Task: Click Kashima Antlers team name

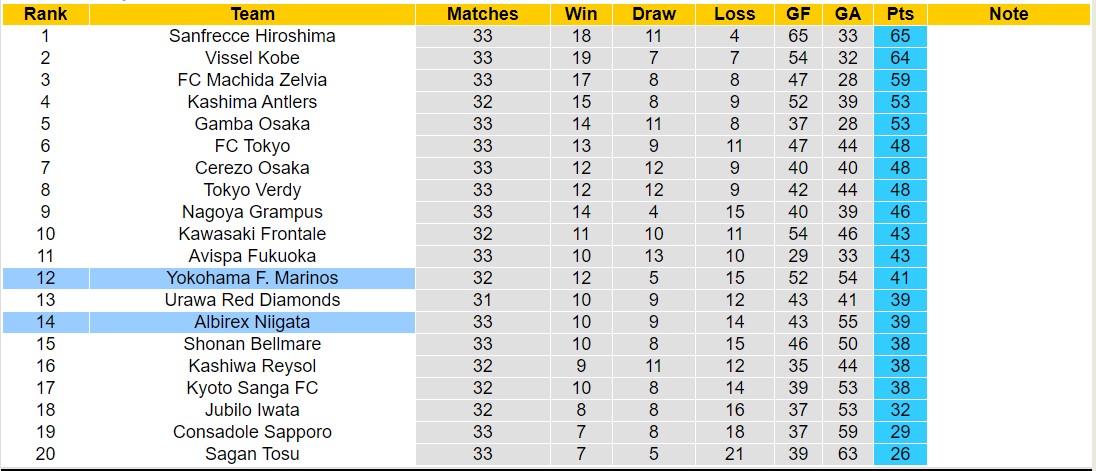Action: tap(252, 102)
